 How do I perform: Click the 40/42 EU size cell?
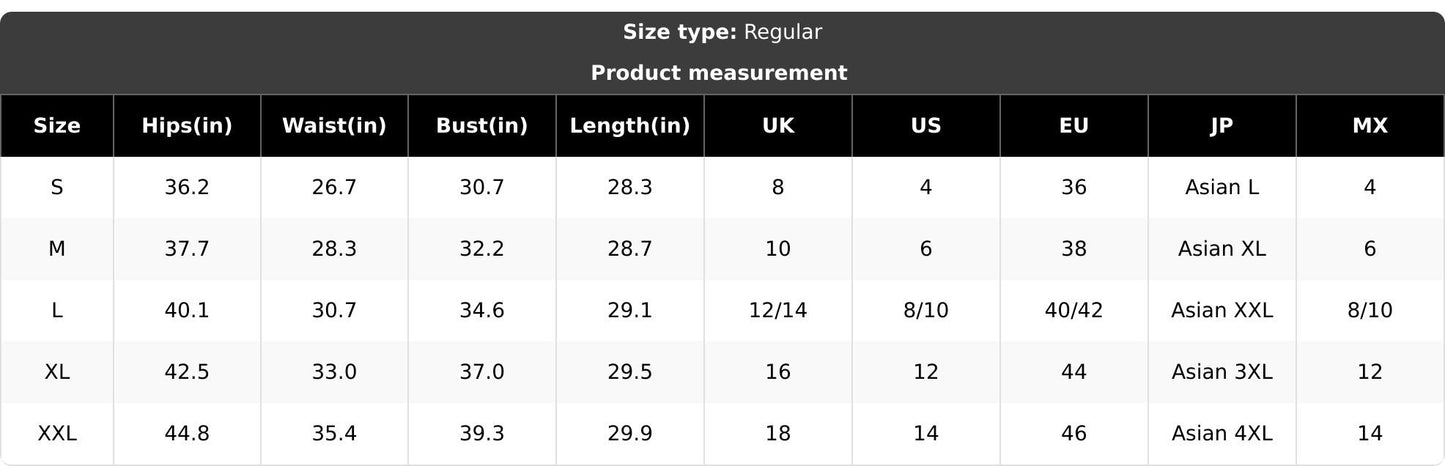click(1074, 310)
